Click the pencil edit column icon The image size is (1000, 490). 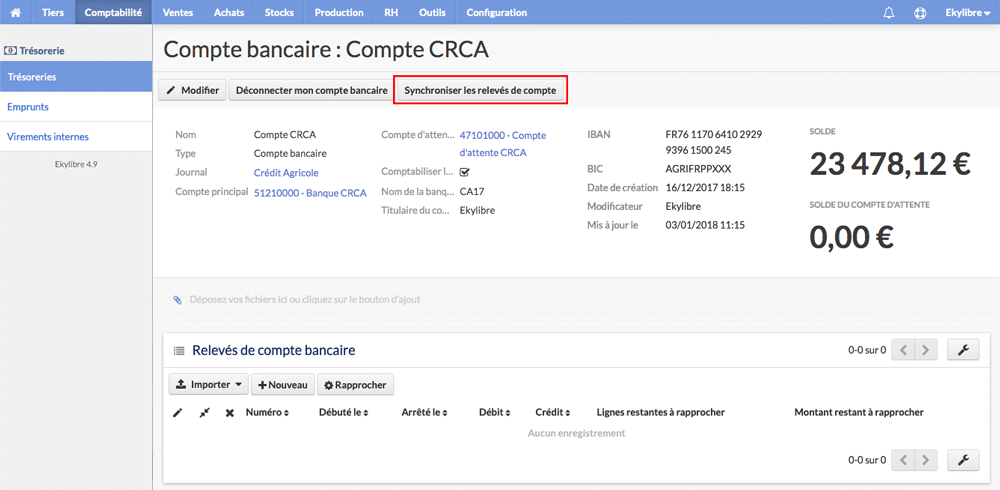[178, 413]
